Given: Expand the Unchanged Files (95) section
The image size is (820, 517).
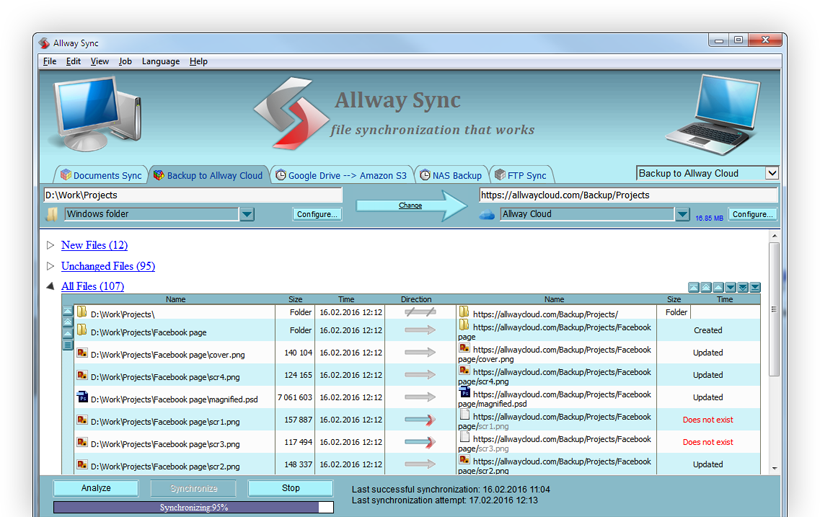Looking at the screenshot, I should coord(50,266).
